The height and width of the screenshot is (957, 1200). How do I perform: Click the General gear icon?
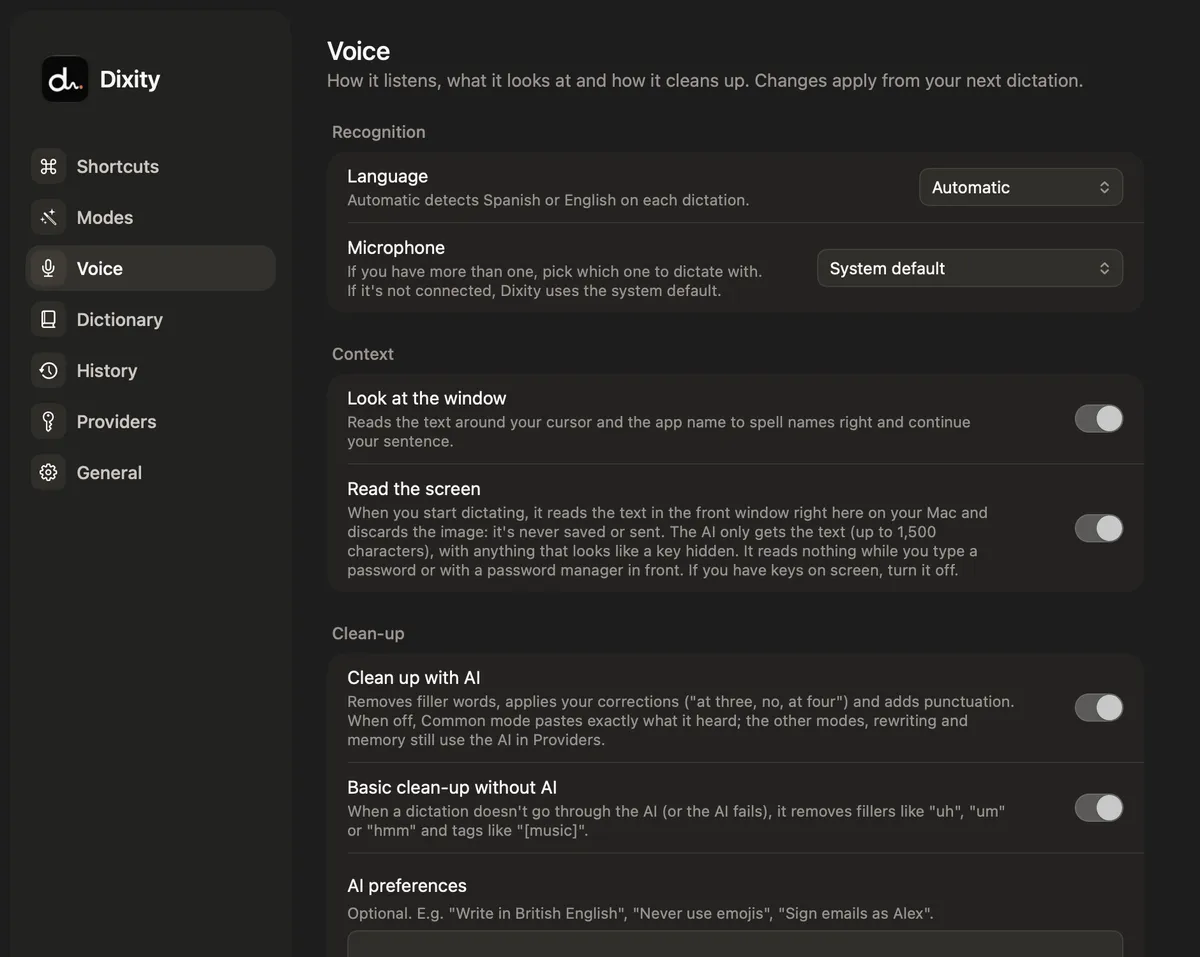(x=48, y=472)
